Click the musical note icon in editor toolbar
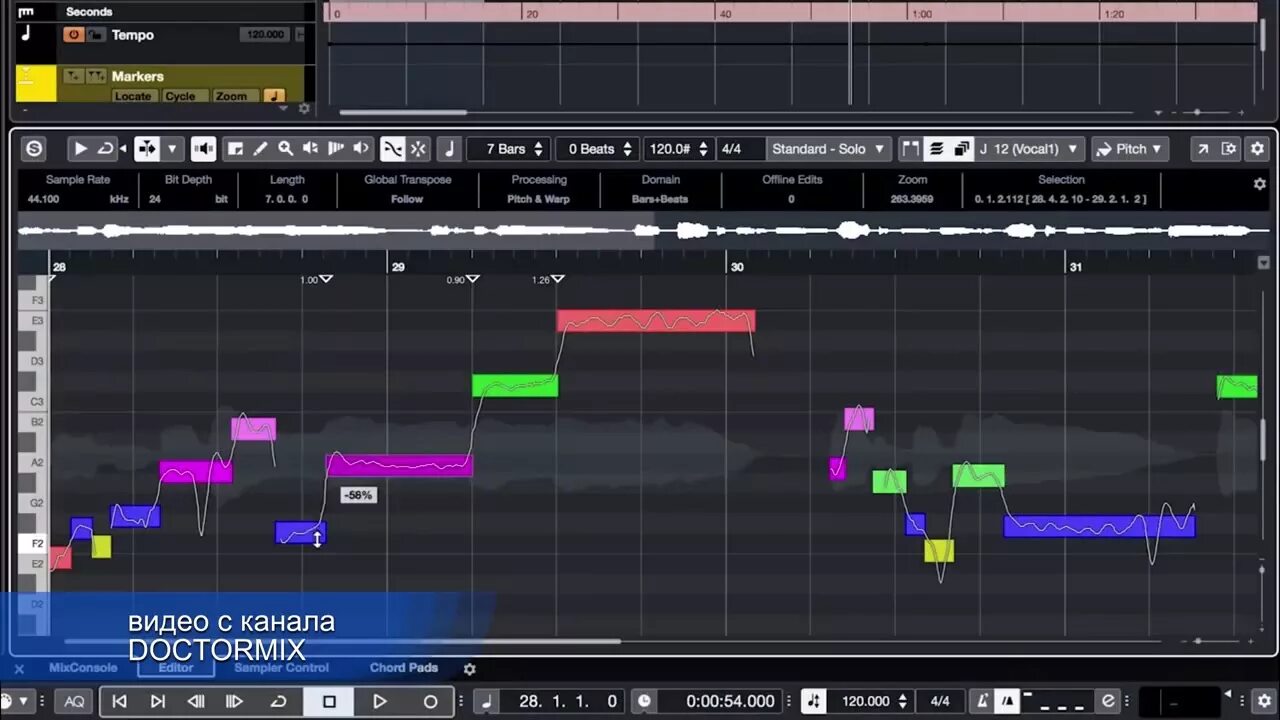The image size is (1280, 720). [x=450, y=149]
